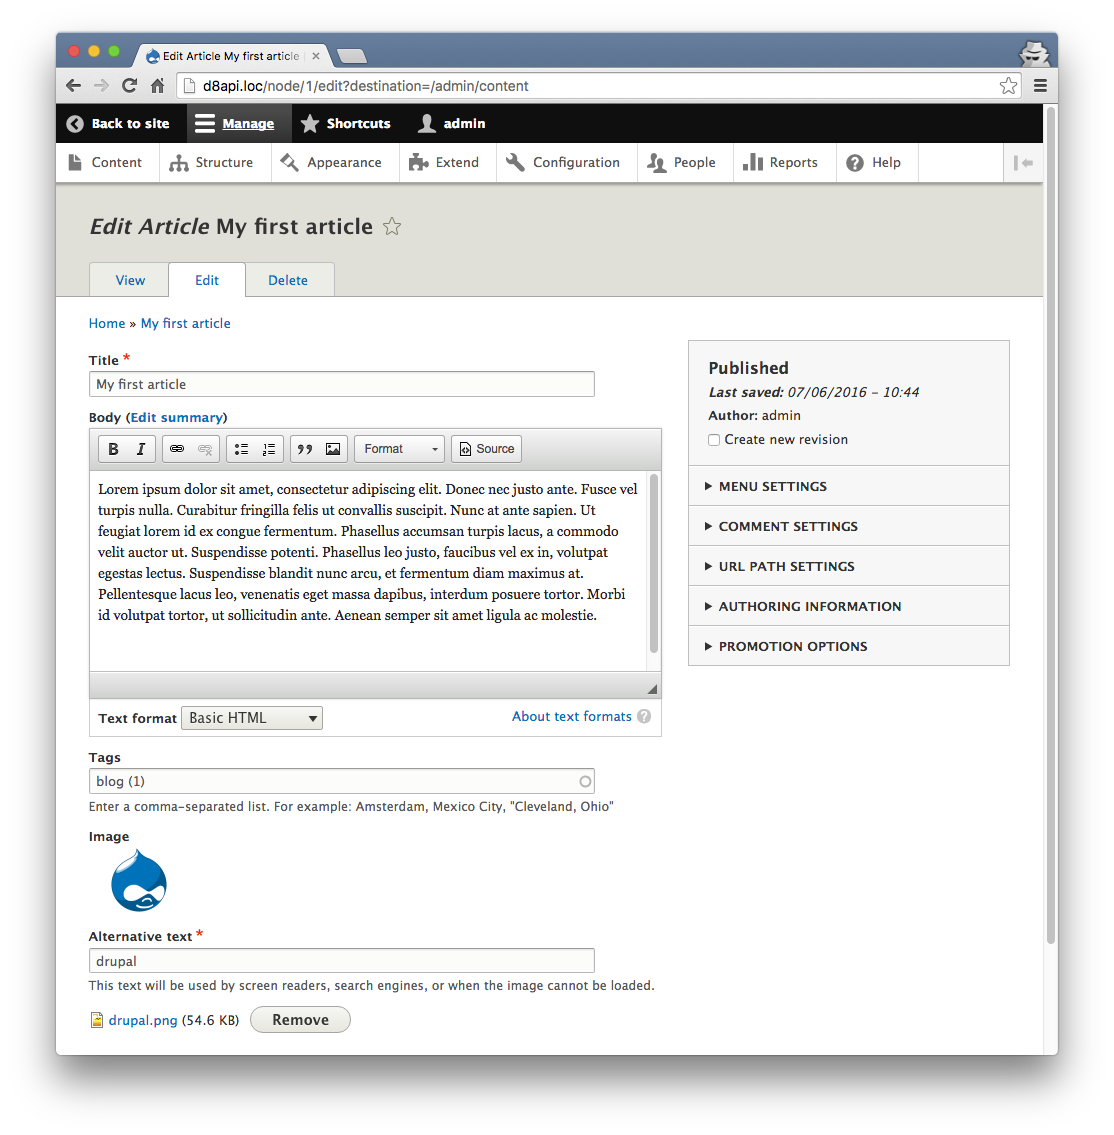Toggle toolbar orientation with the arrow icon
The height and width of the screenshot is (1135, 1114).
click(x=1023, y=163)
